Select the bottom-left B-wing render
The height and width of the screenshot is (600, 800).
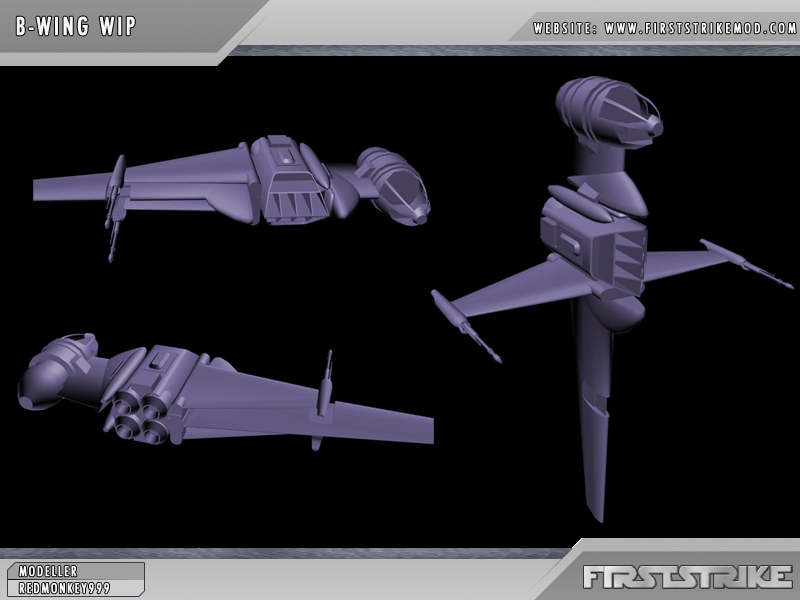(220, 395)
